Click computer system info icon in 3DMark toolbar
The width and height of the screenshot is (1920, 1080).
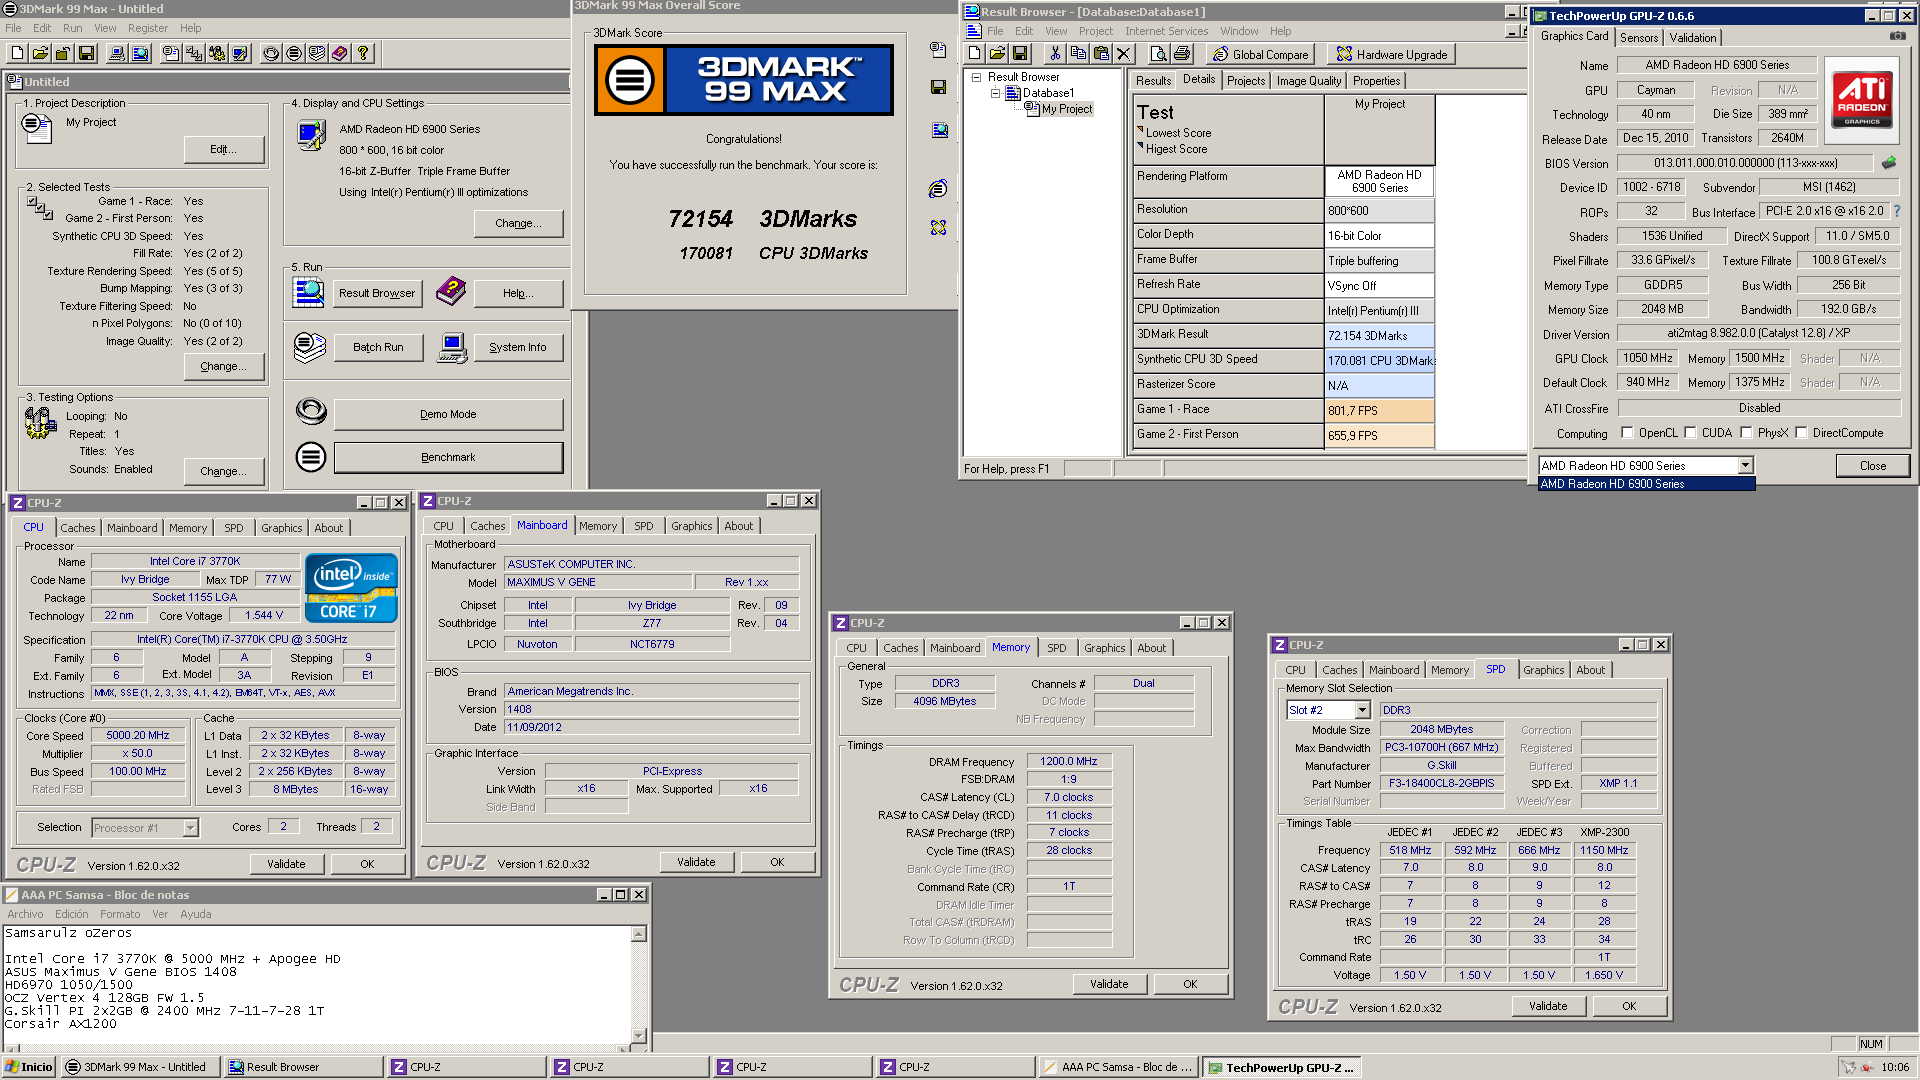(117, 54)
